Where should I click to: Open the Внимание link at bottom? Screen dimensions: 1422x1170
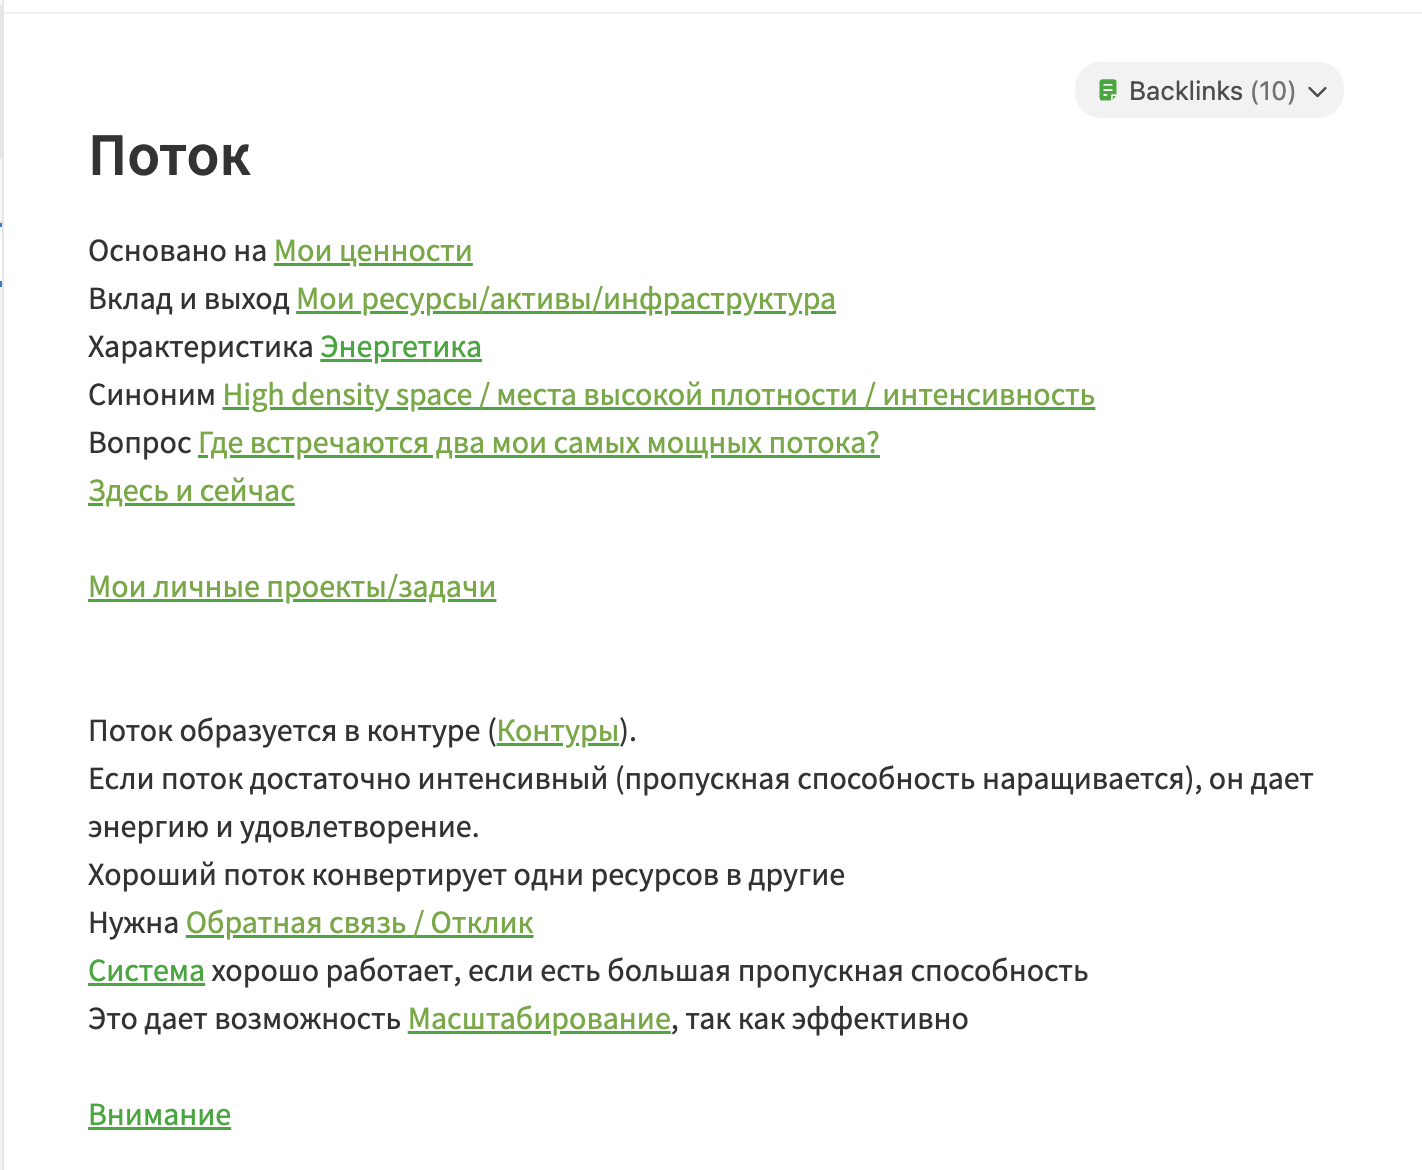coord(160,1115)
